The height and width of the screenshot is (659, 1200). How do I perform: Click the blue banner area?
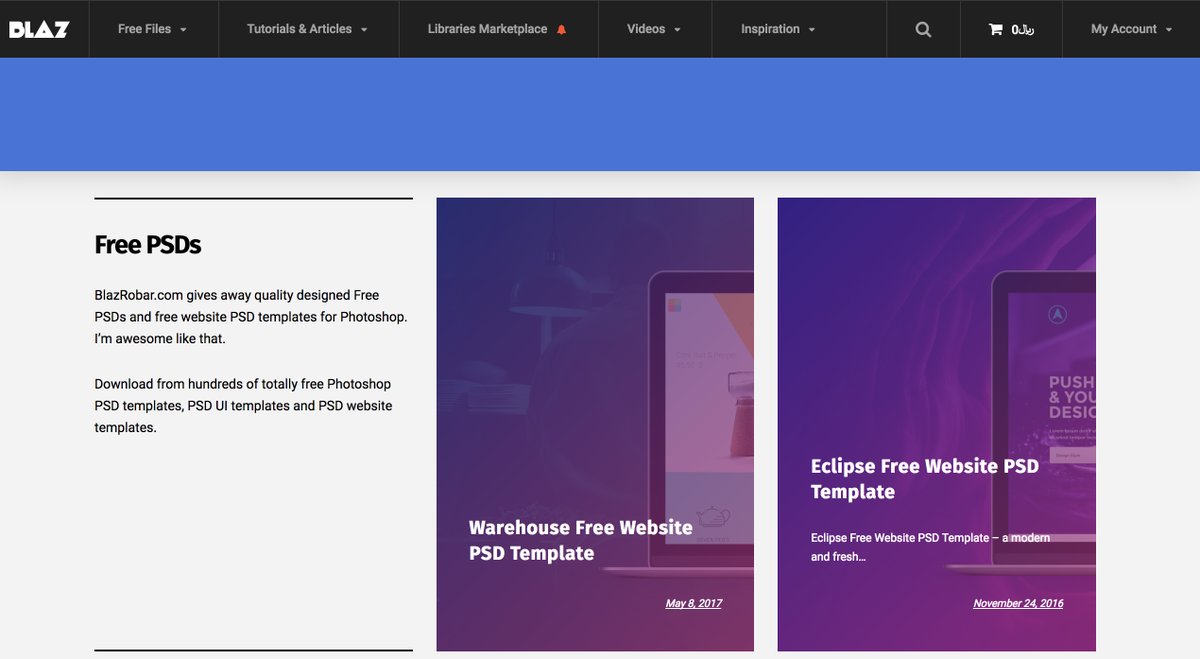[600, 114]
